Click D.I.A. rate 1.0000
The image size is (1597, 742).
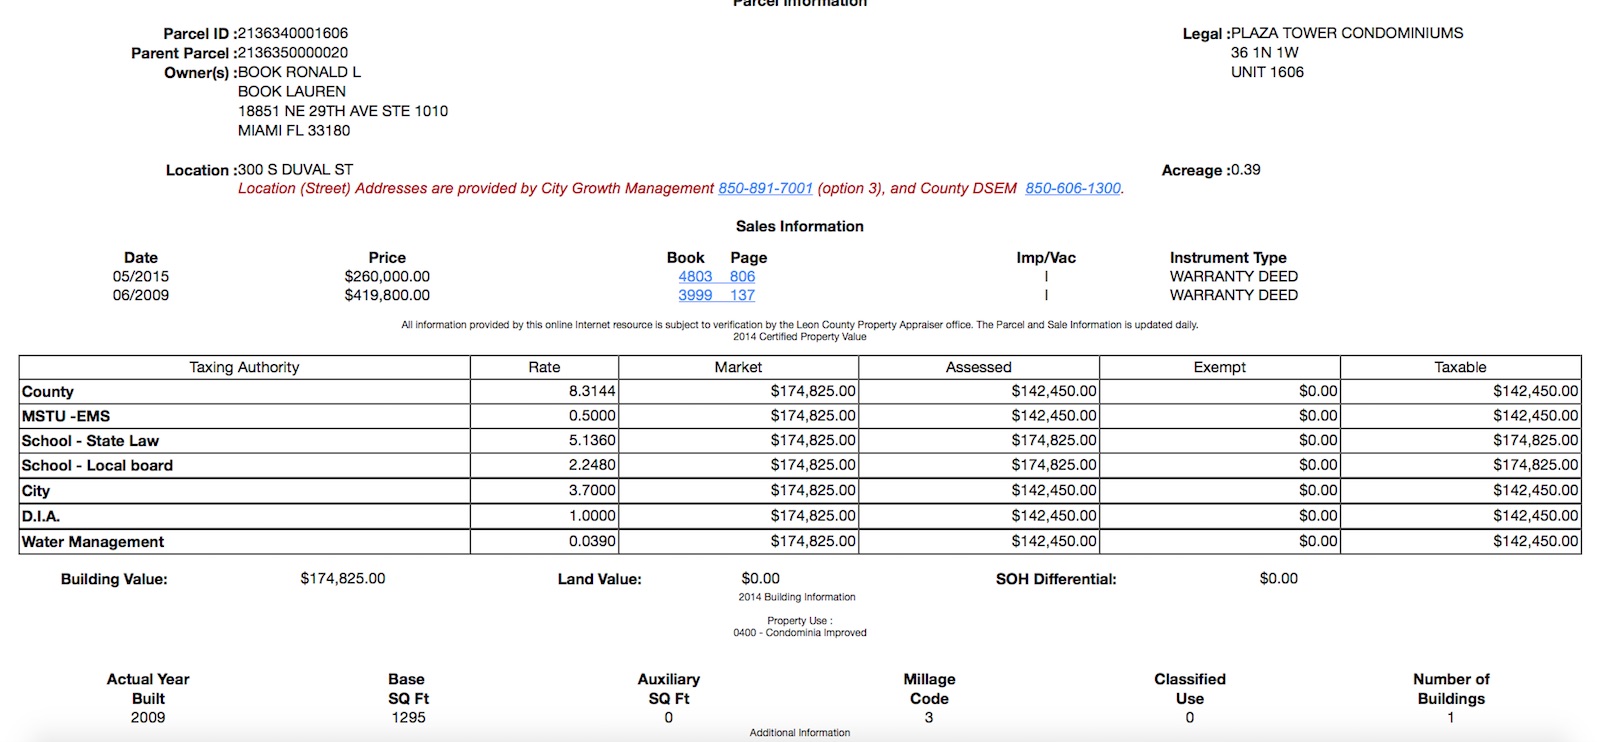click(x=592, y=516)
